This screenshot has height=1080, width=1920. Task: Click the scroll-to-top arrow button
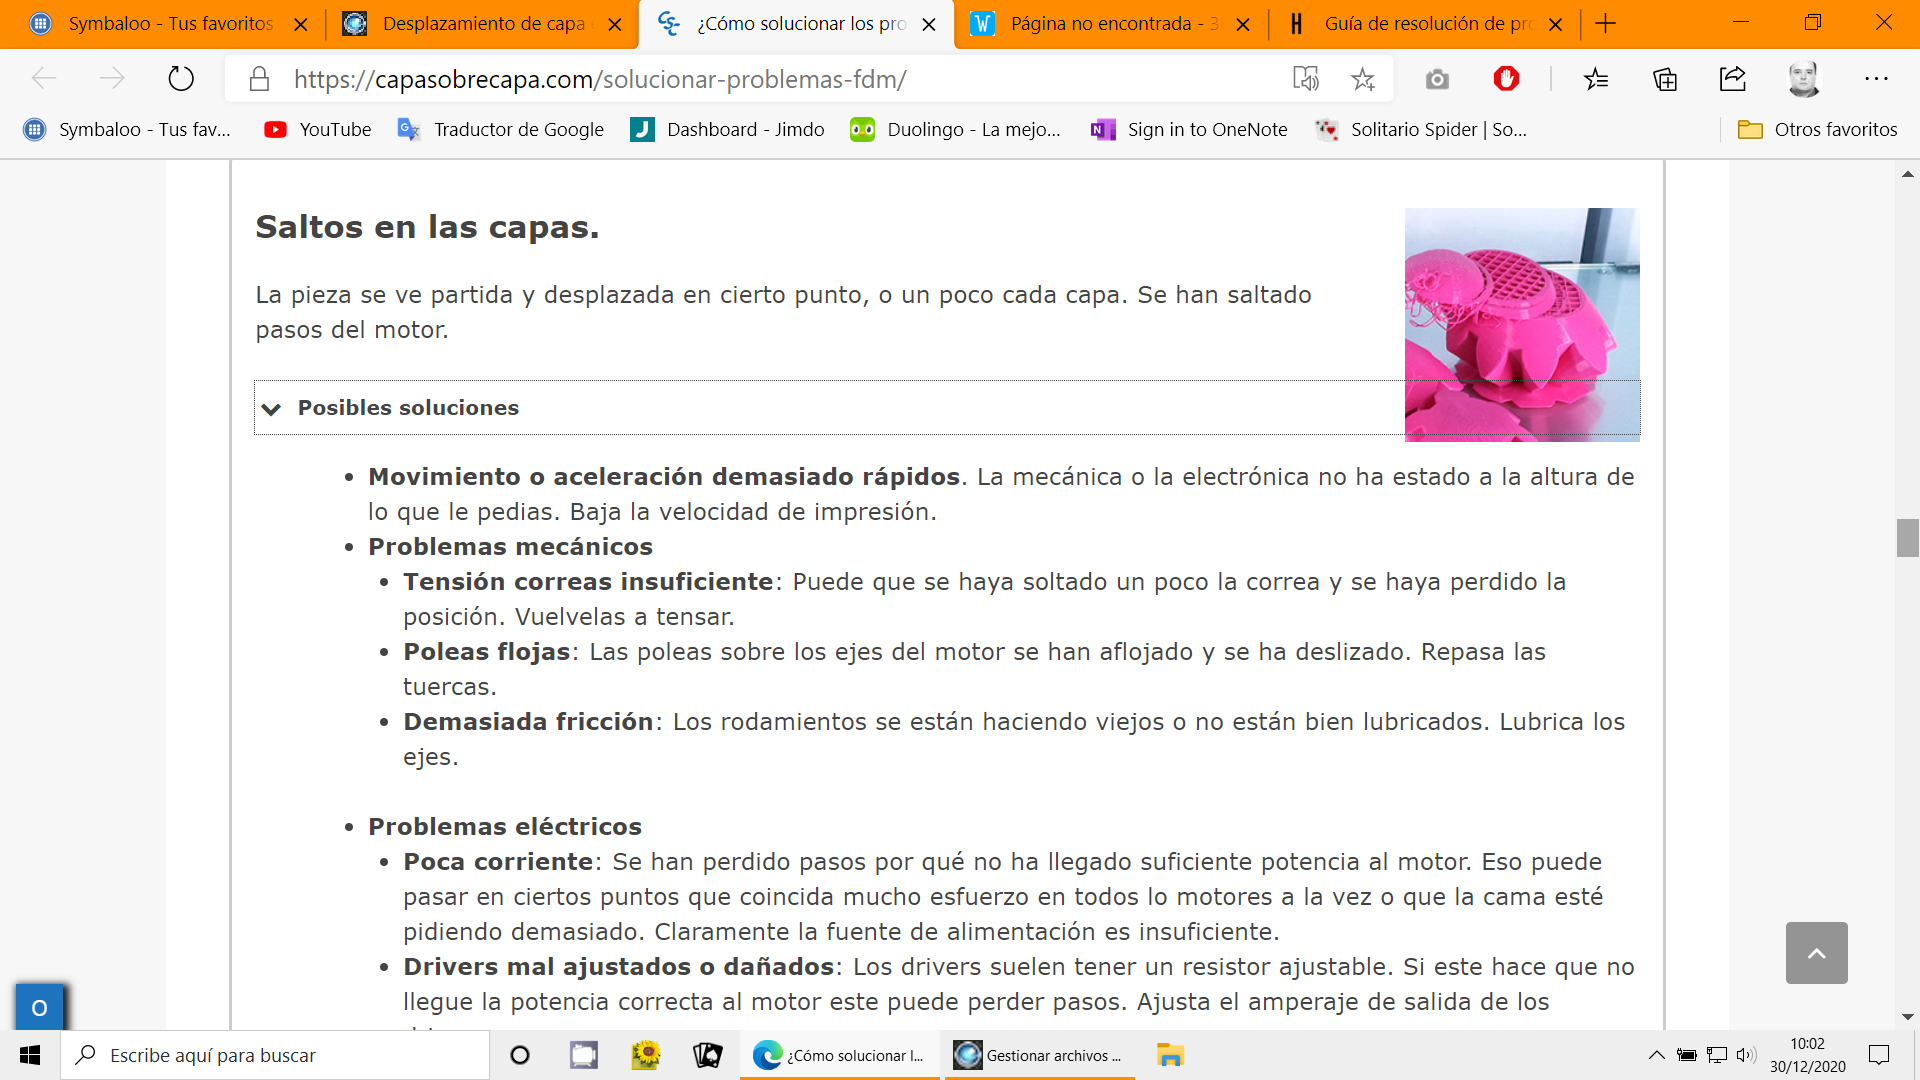coord(1816,953)
